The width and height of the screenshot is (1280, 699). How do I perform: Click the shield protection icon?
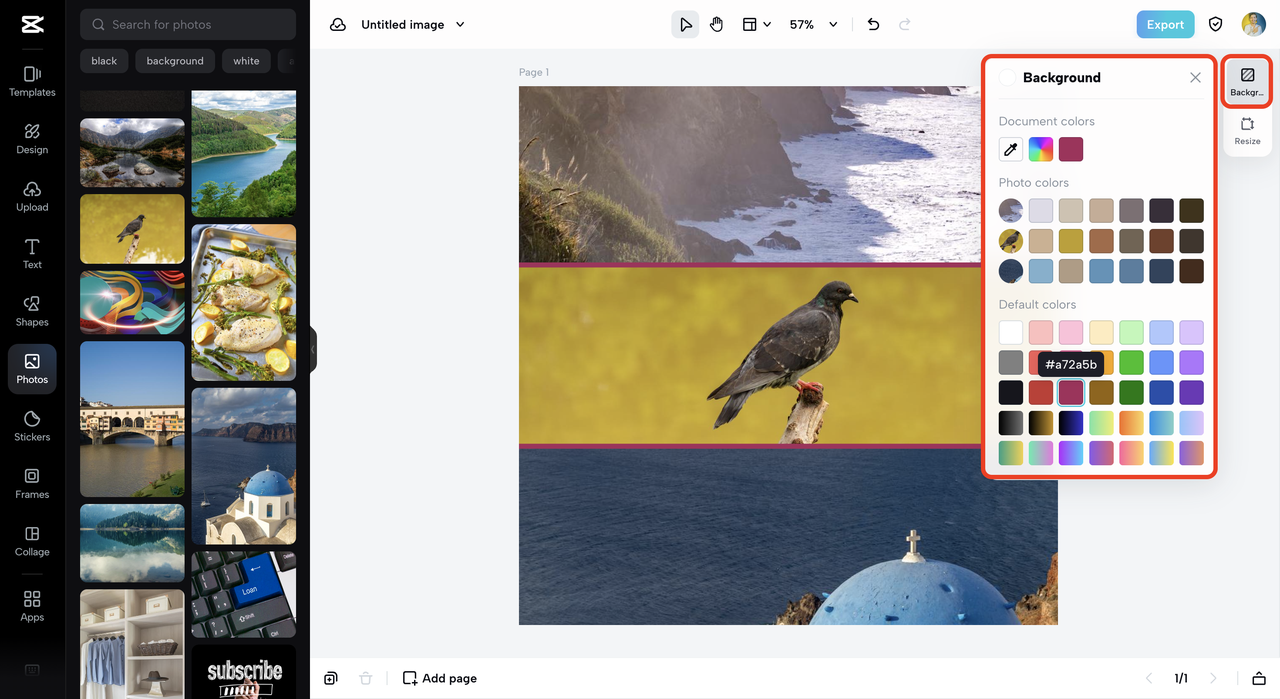coord(1216,25)
